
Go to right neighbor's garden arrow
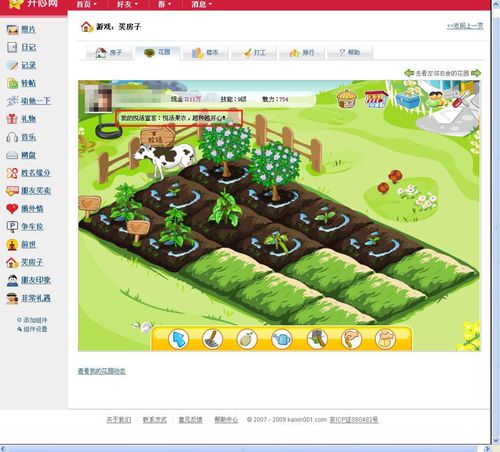476,73
